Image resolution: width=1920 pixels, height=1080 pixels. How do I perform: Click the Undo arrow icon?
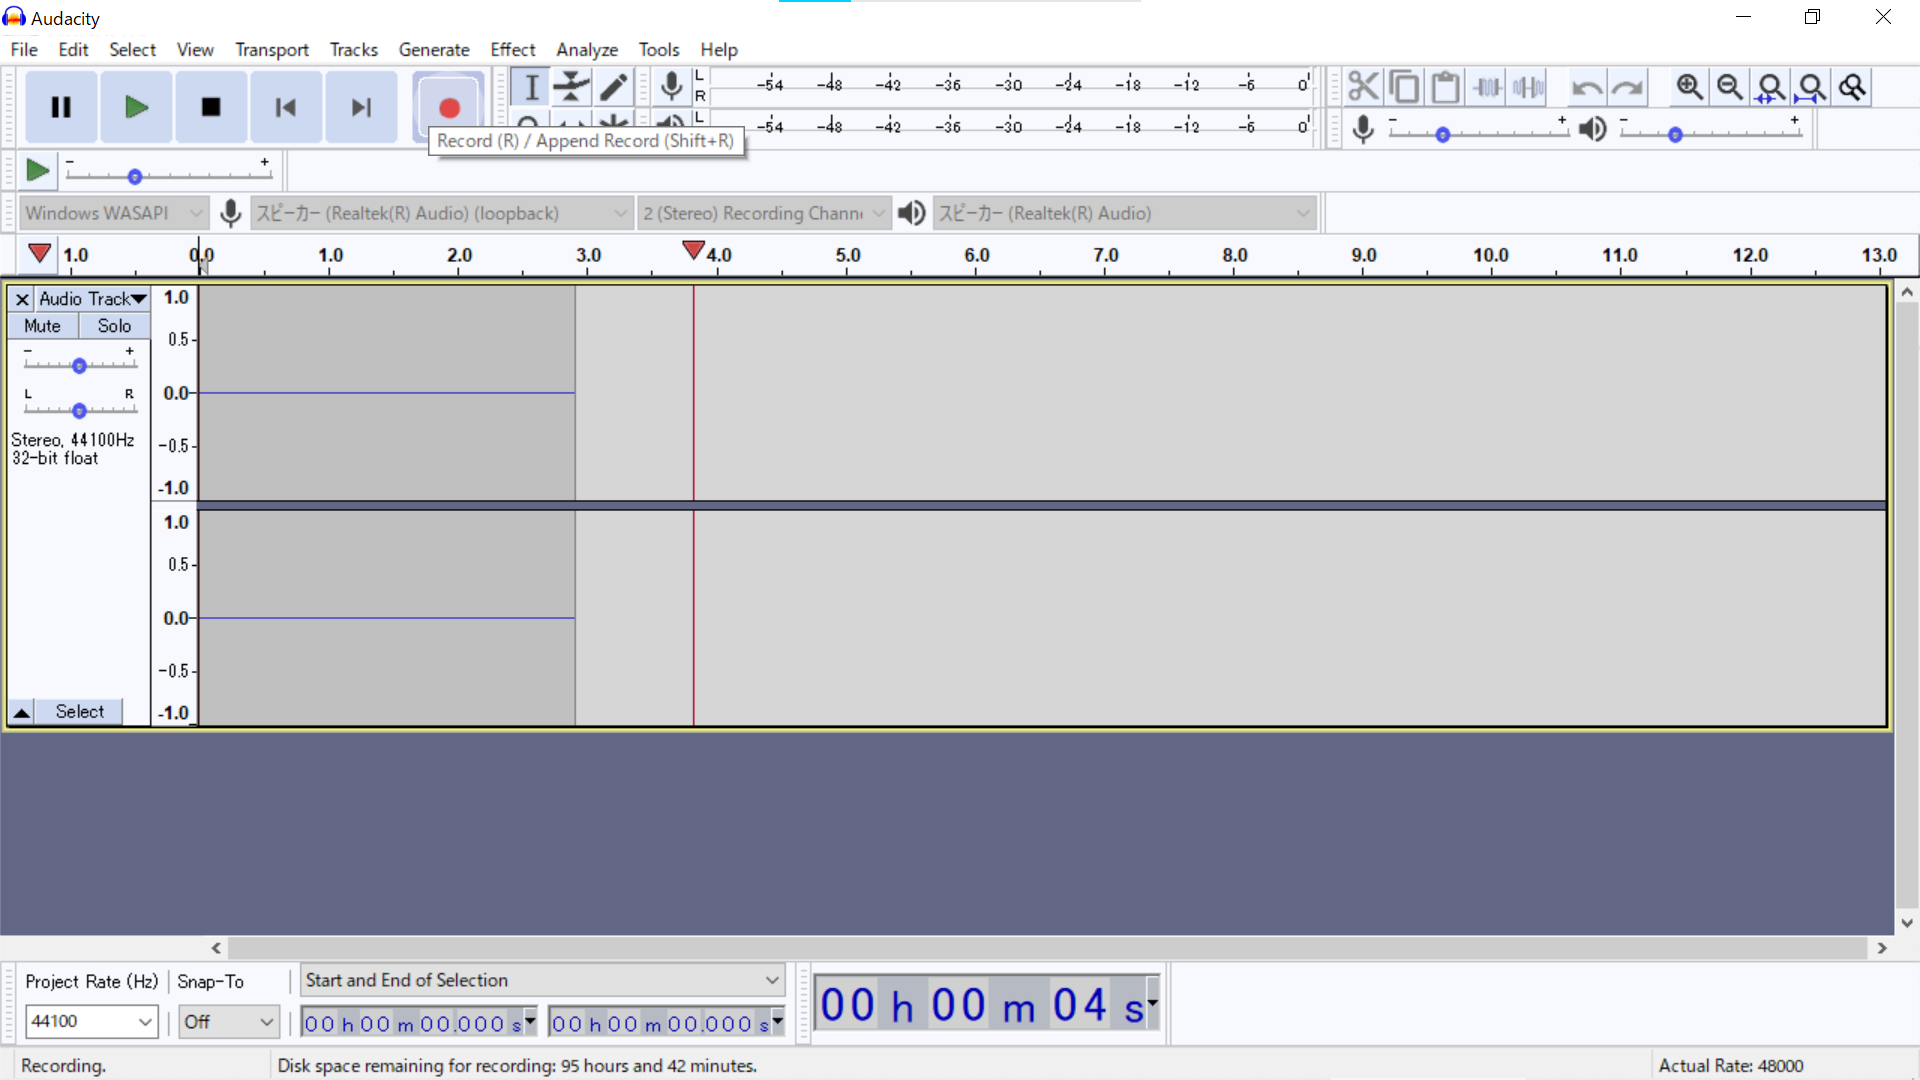tap(1586, 87)
